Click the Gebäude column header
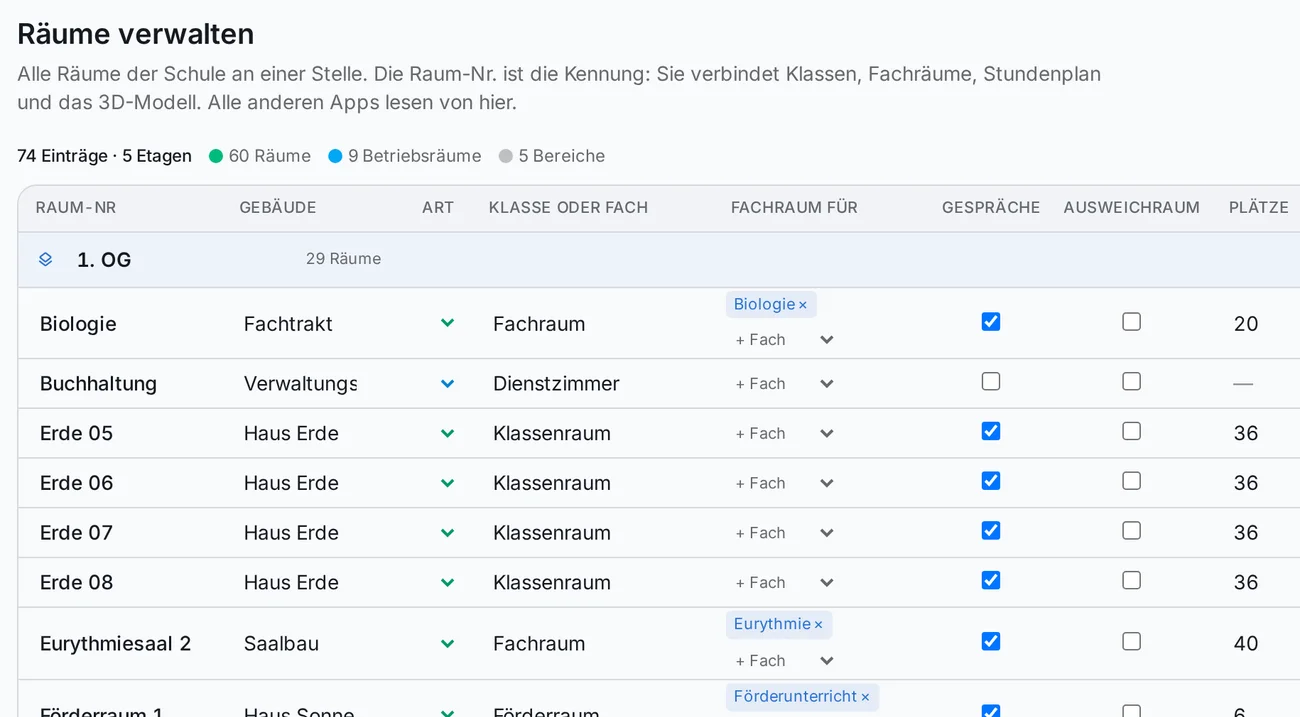Viewport: 1300px width, 717px height. 278,208
